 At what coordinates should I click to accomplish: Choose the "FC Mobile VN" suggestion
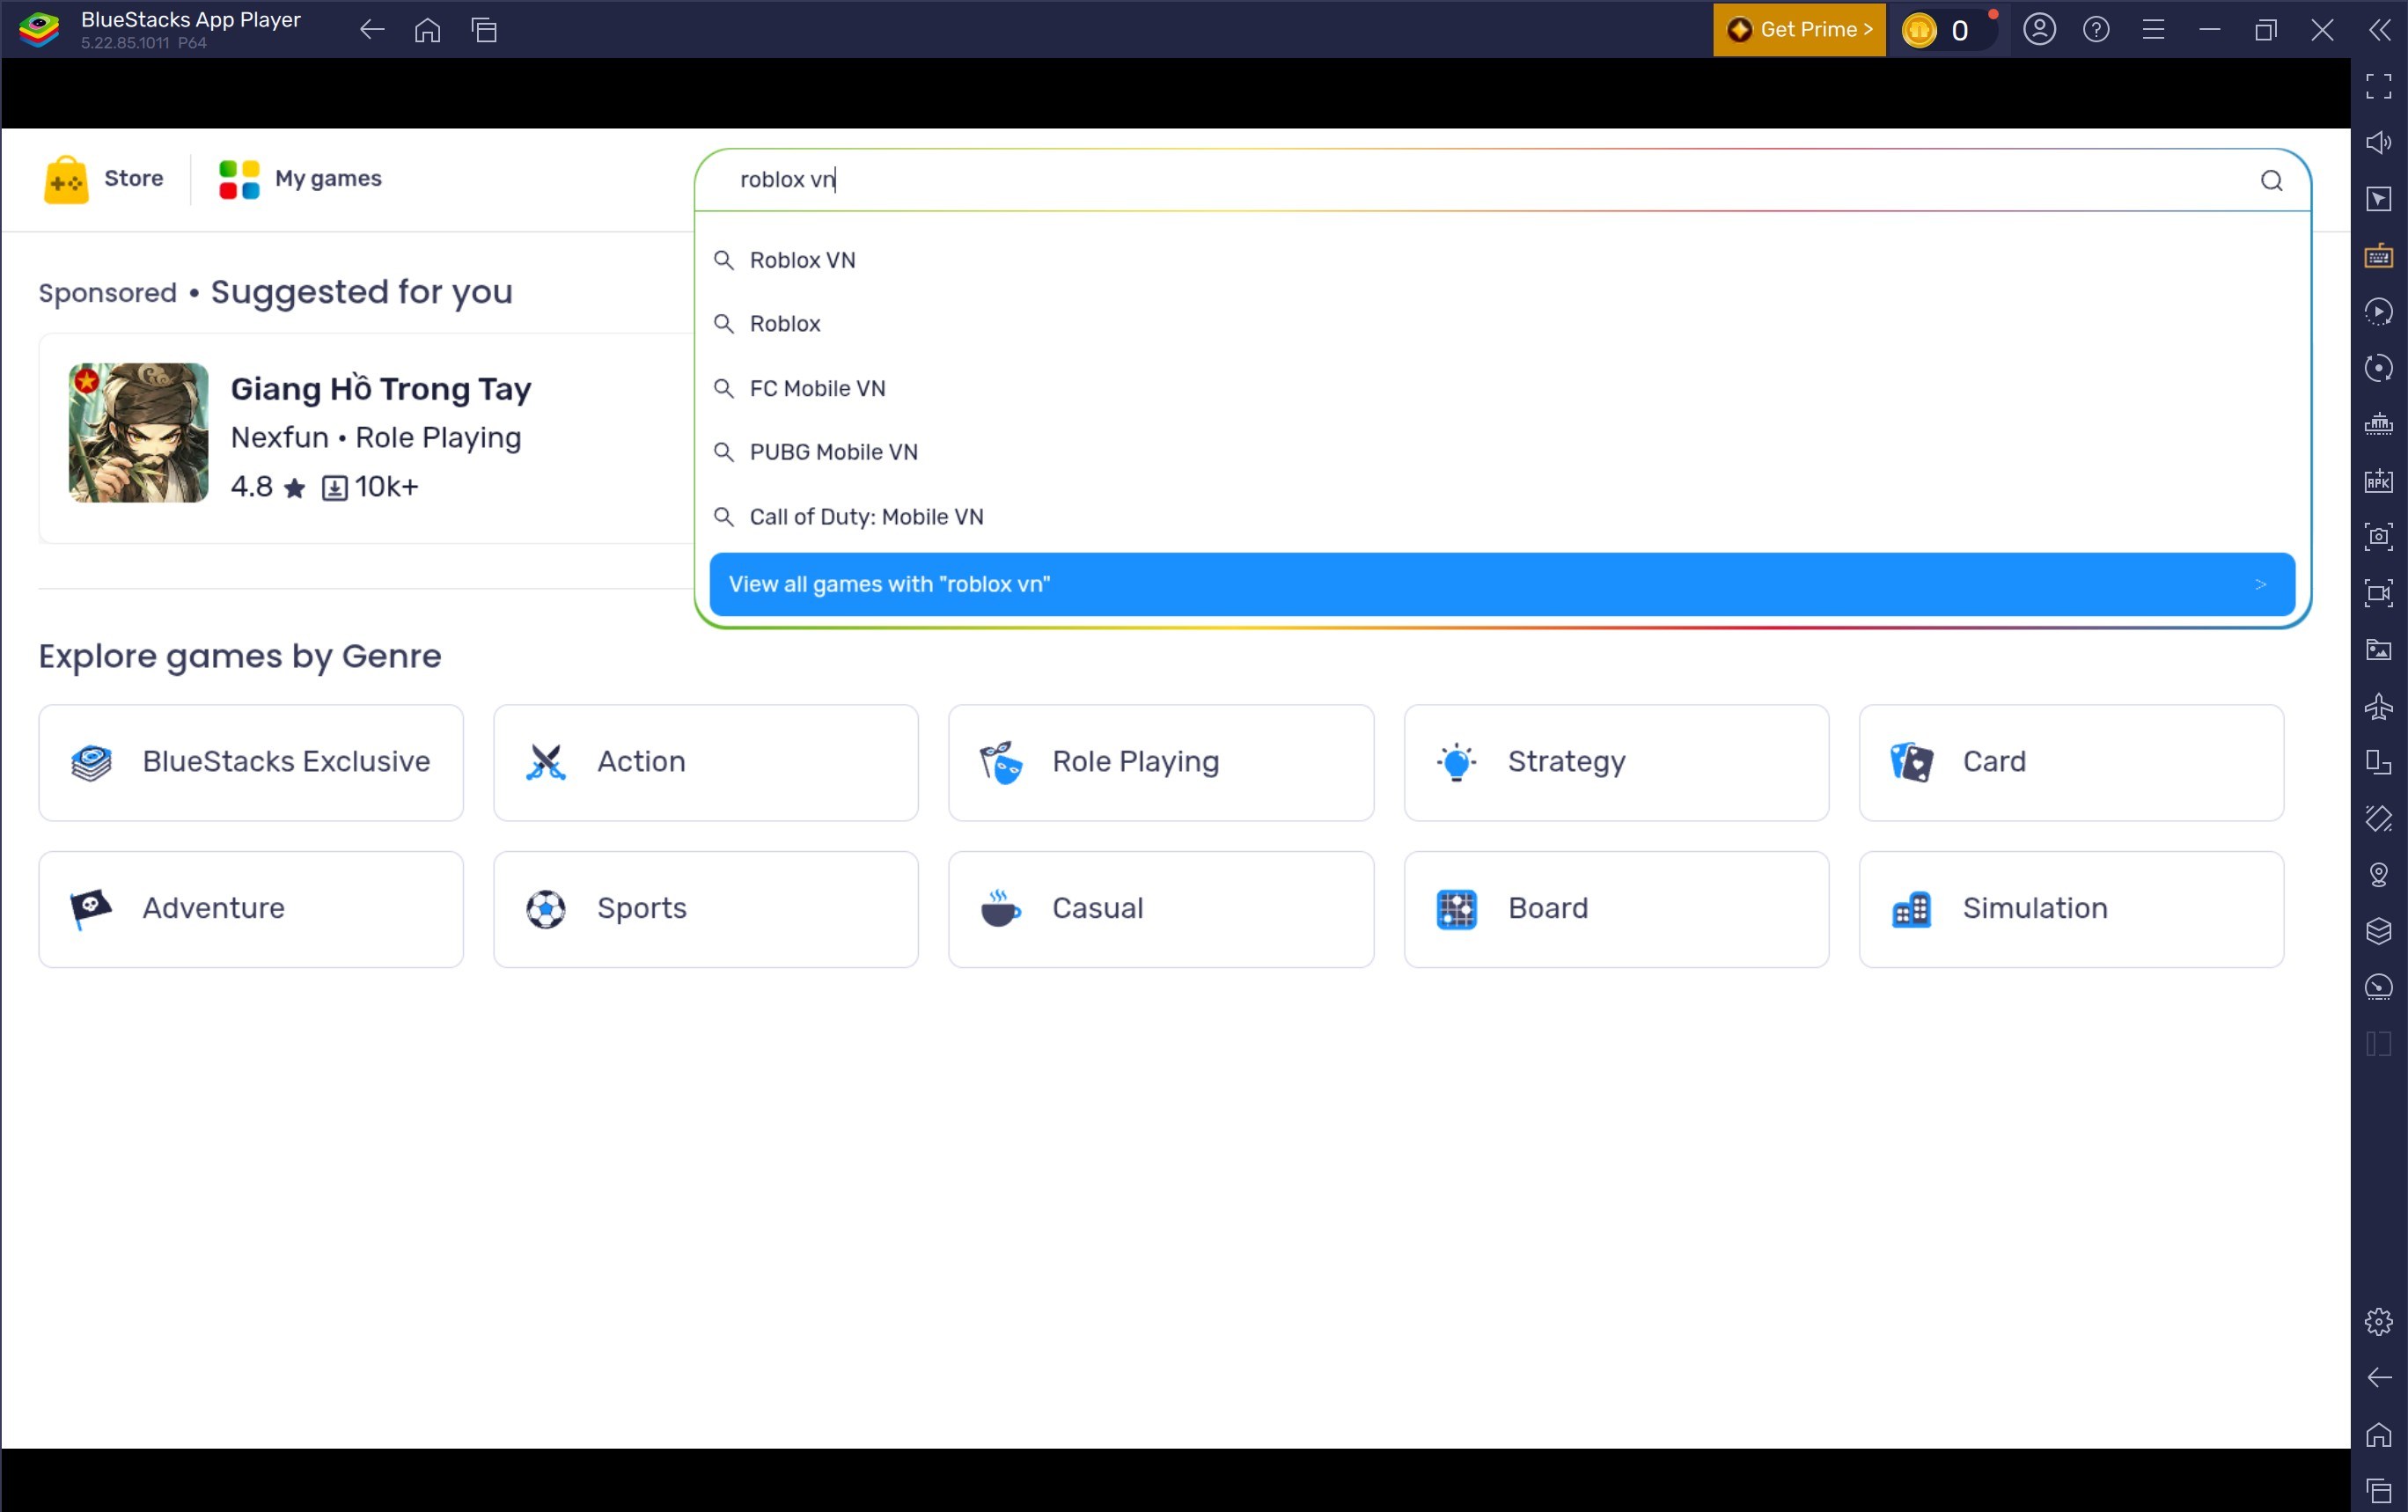pos(1502,388)
